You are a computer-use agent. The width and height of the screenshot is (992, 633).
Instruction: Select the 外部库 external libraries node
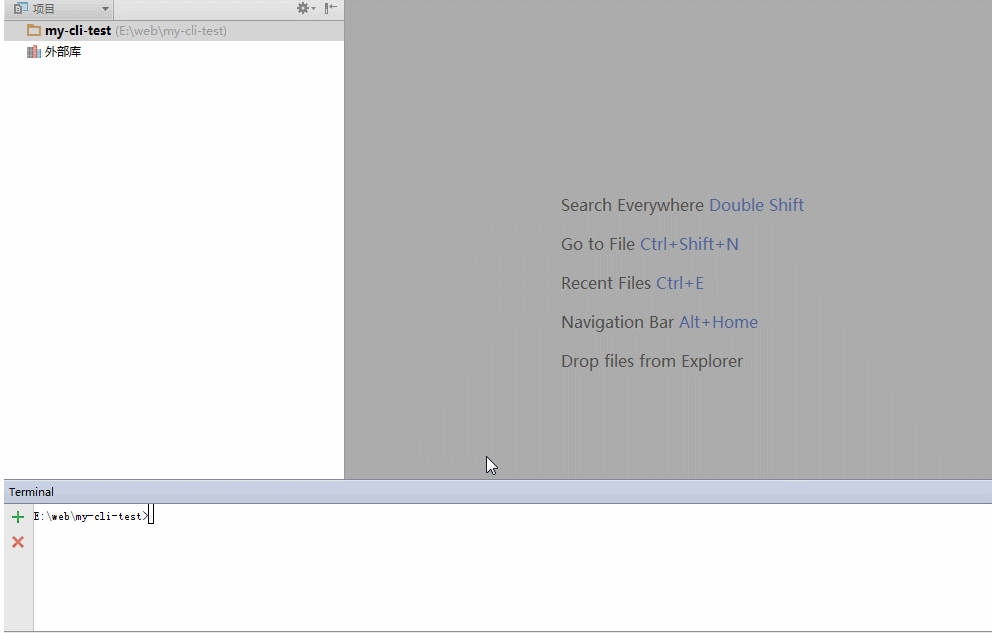pos(62,52)
